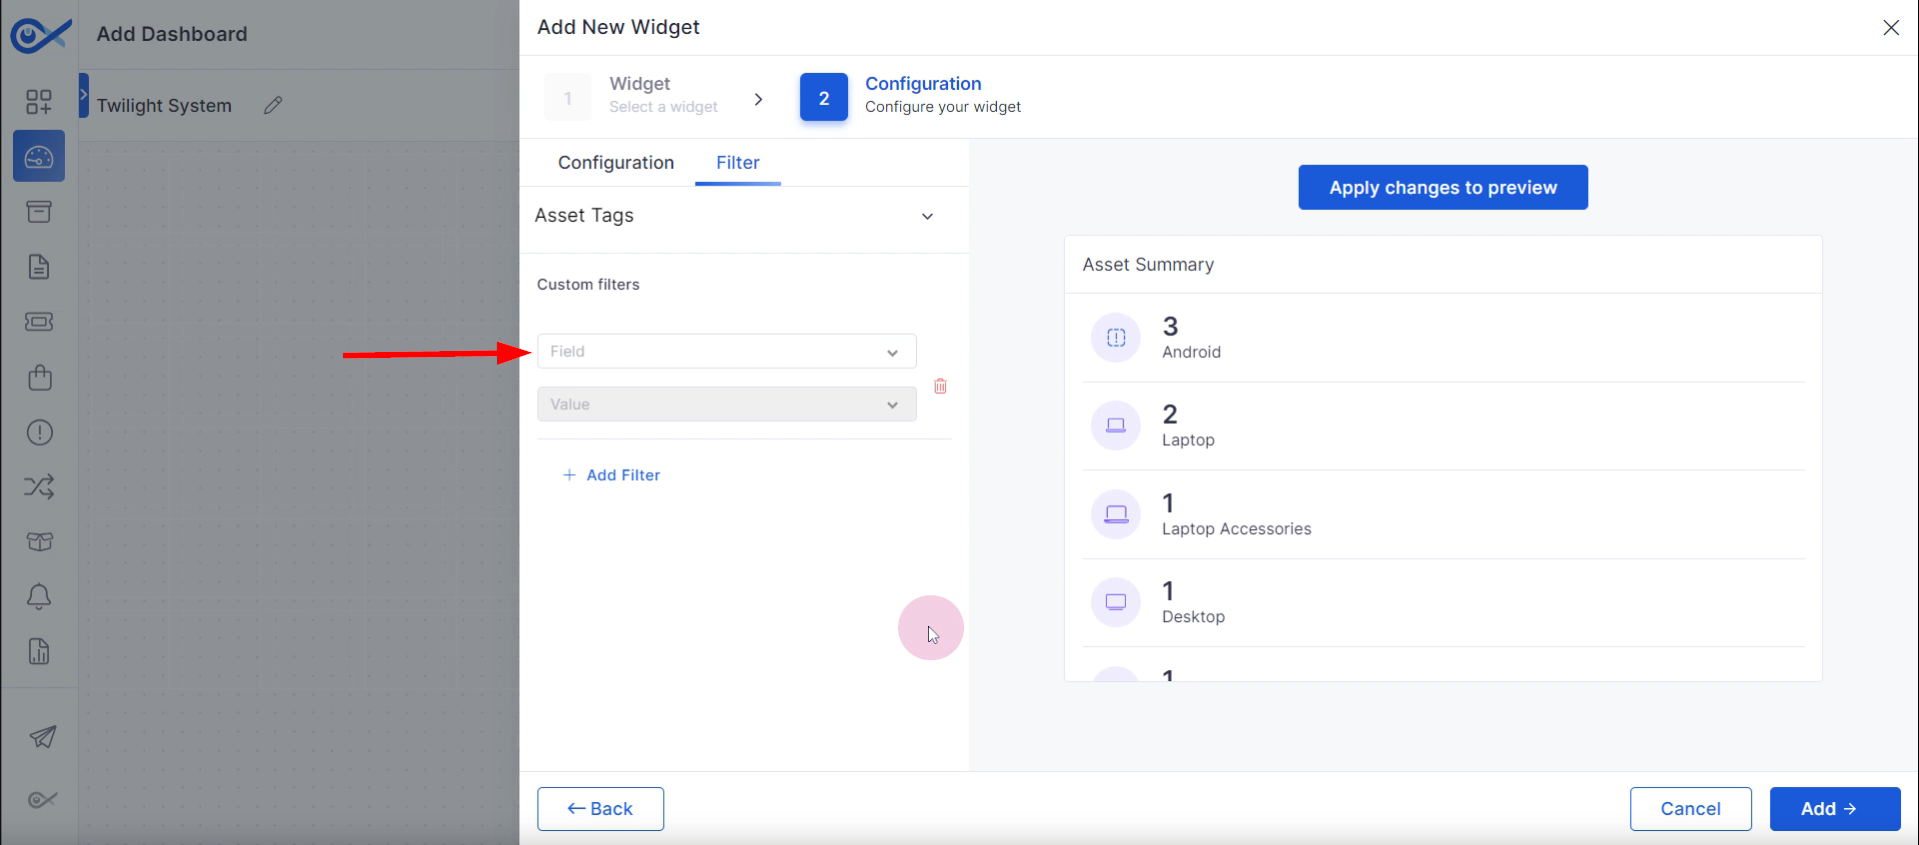Click the Back button
This screenshot has height=845, width=1919.
point(600,809)
